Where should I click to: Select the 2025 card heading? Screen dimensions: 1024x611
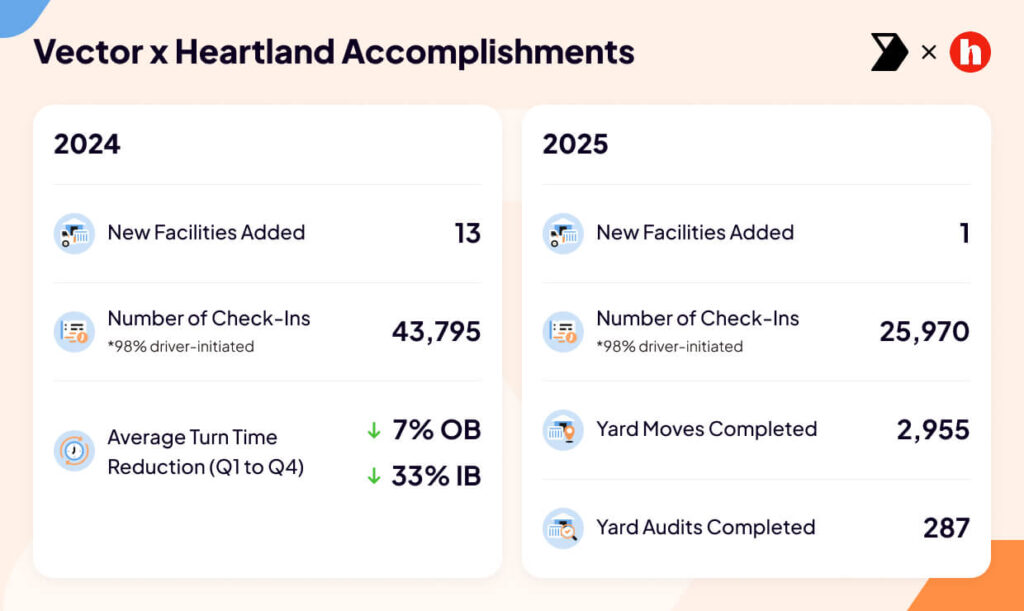pos(575,144)
